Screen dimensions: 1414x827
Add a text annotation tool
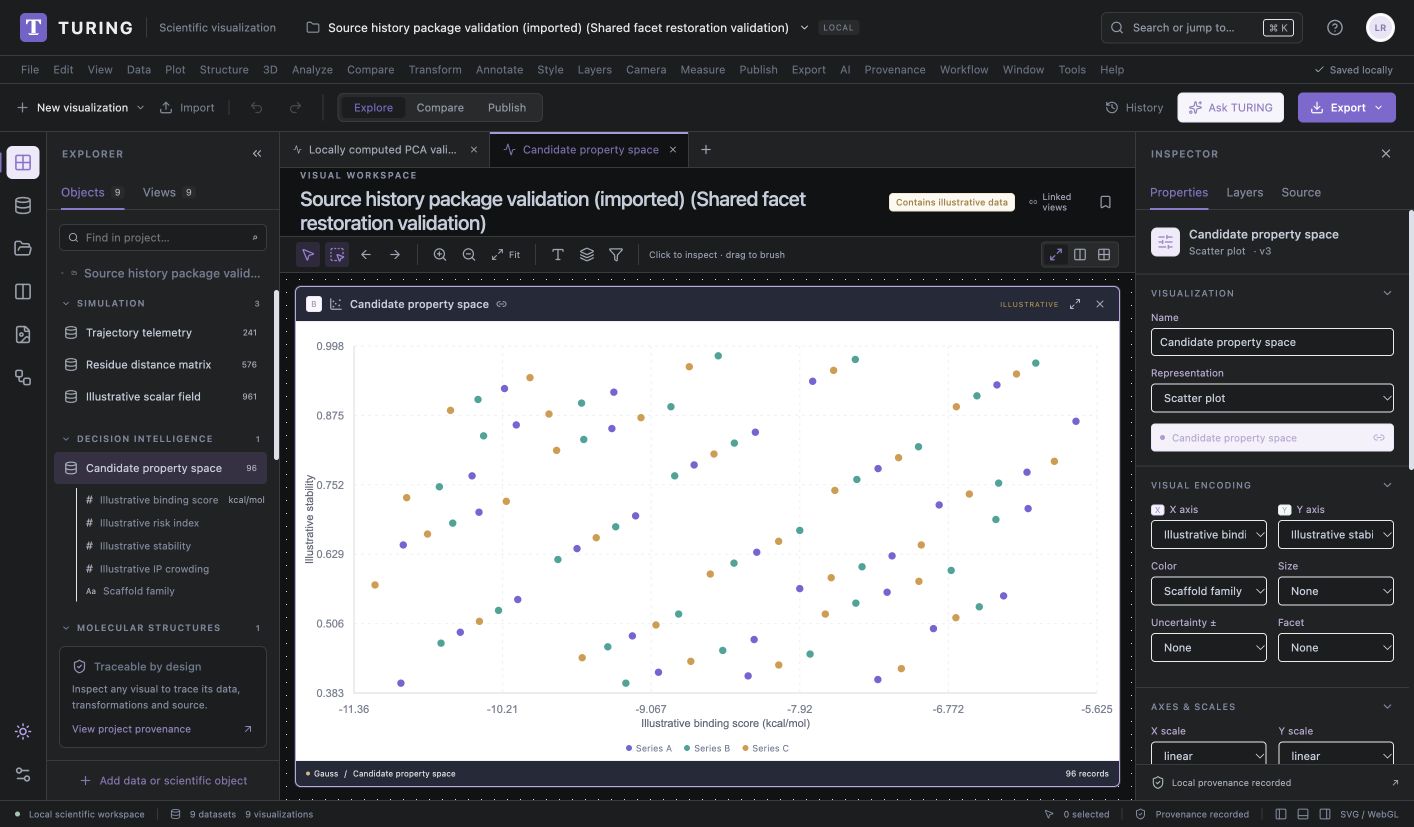(x=558, y=255)
